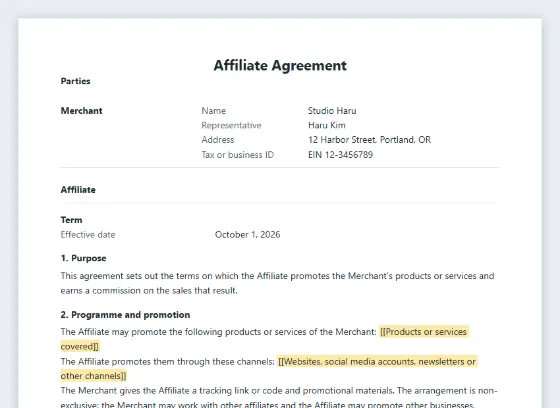The image size is (560, 408).
Task: Click the Term heading
Action: (71, 220)
